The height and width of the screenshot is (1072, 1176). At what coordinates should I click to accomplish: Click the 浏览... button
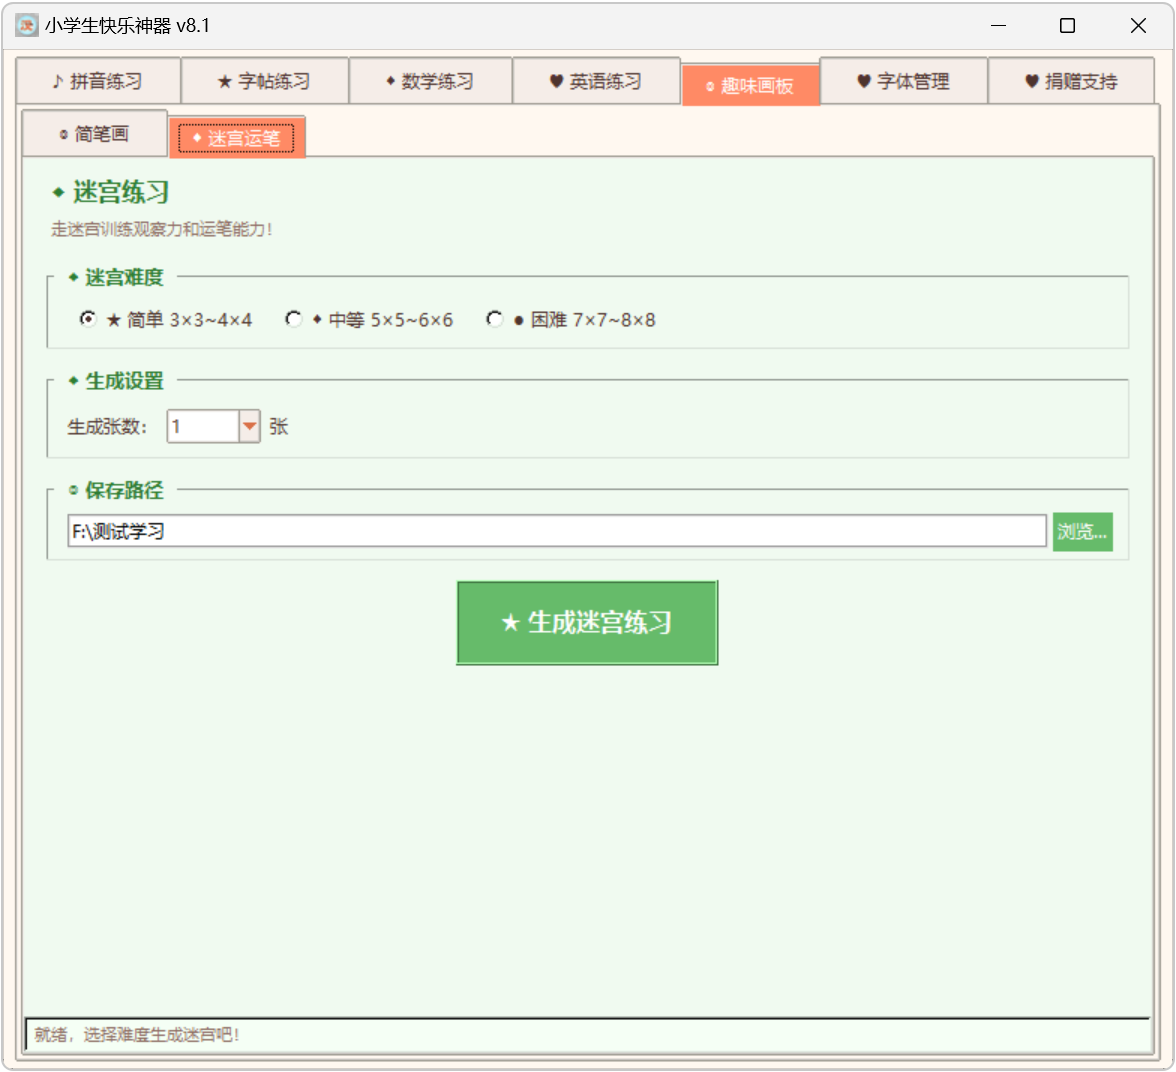point(1082,532)
